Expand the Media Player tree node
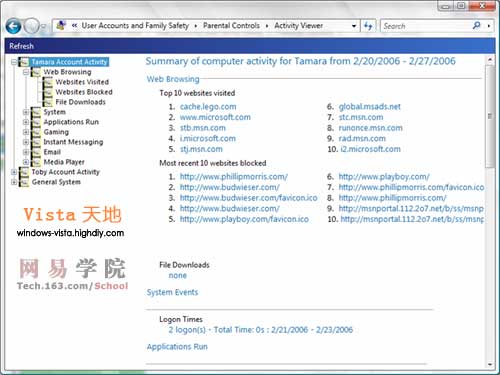The image size is (500, 375). [x=26, y=162]
